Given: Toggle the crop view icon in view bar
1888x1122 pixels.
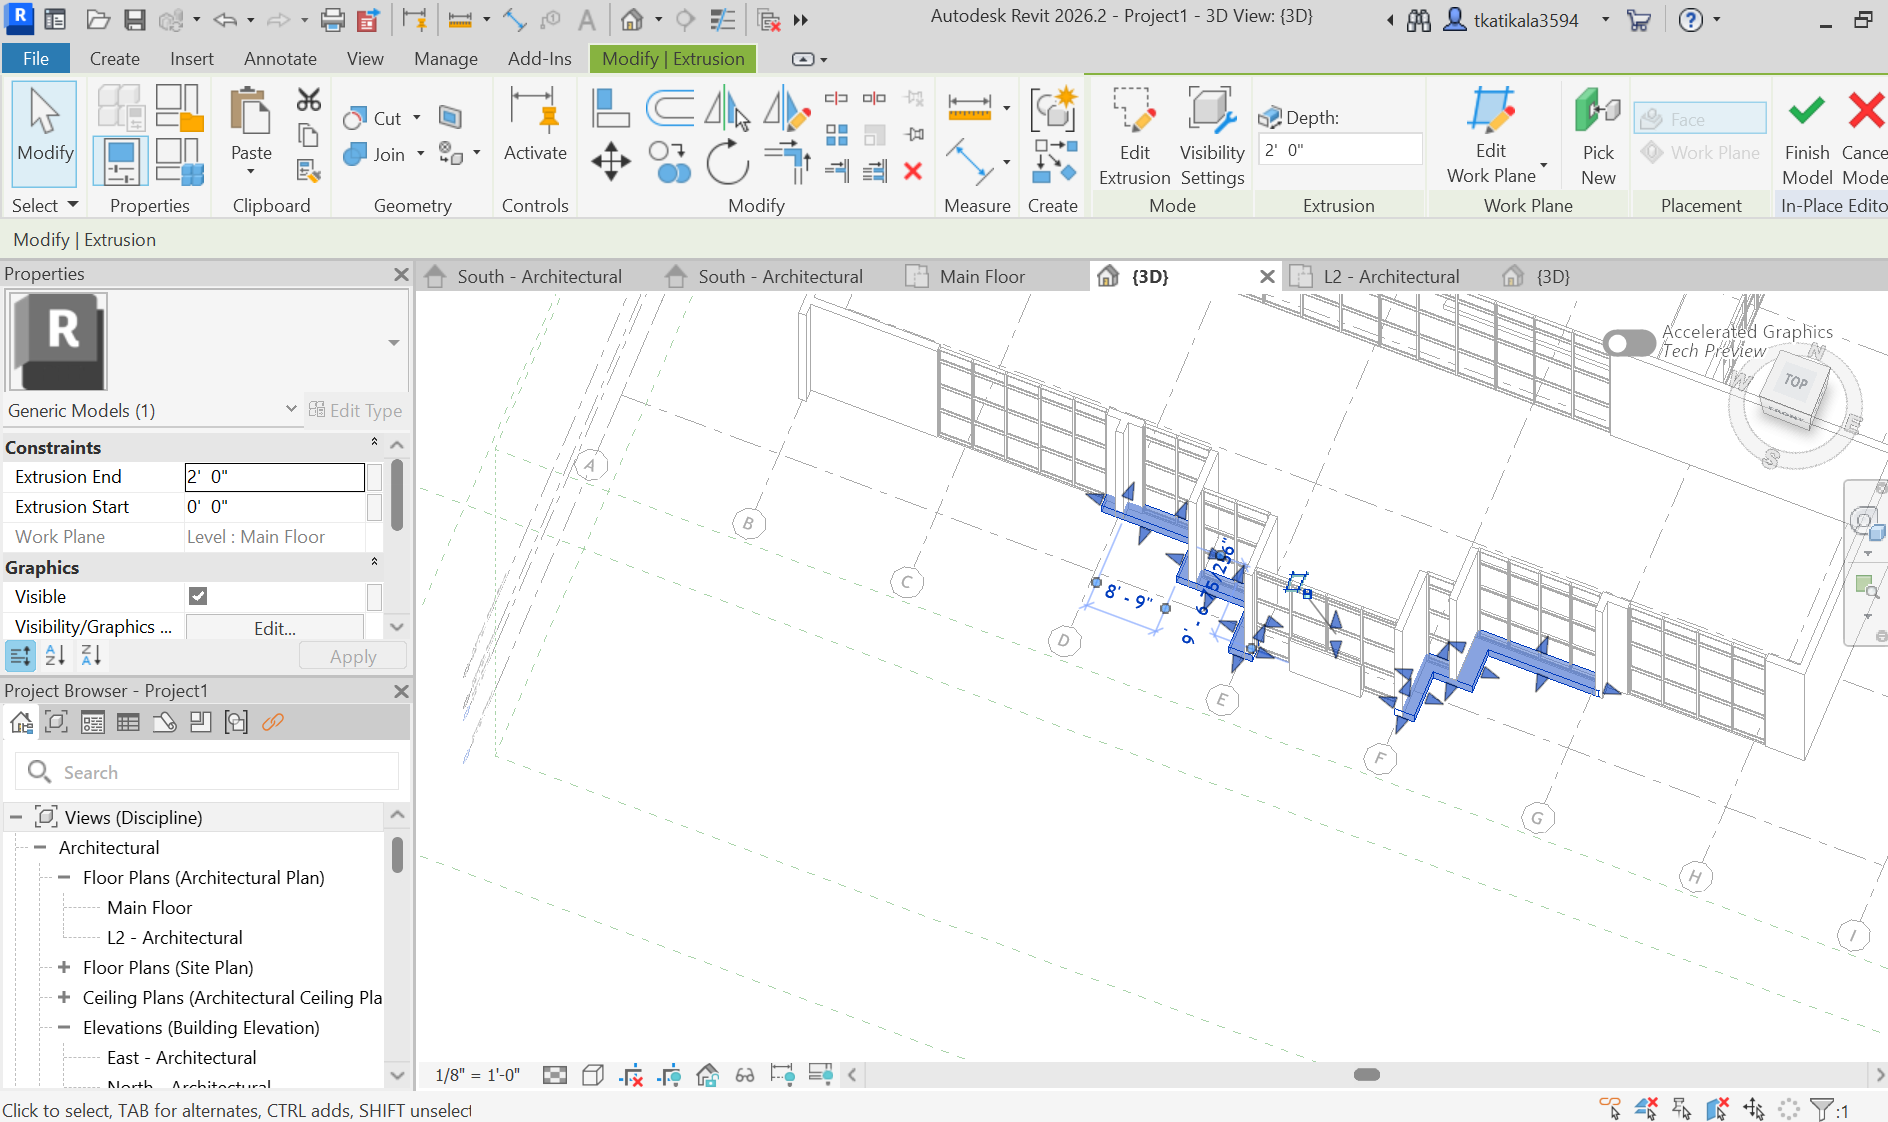Looking at the screenshot, I should click(632, 1076).
